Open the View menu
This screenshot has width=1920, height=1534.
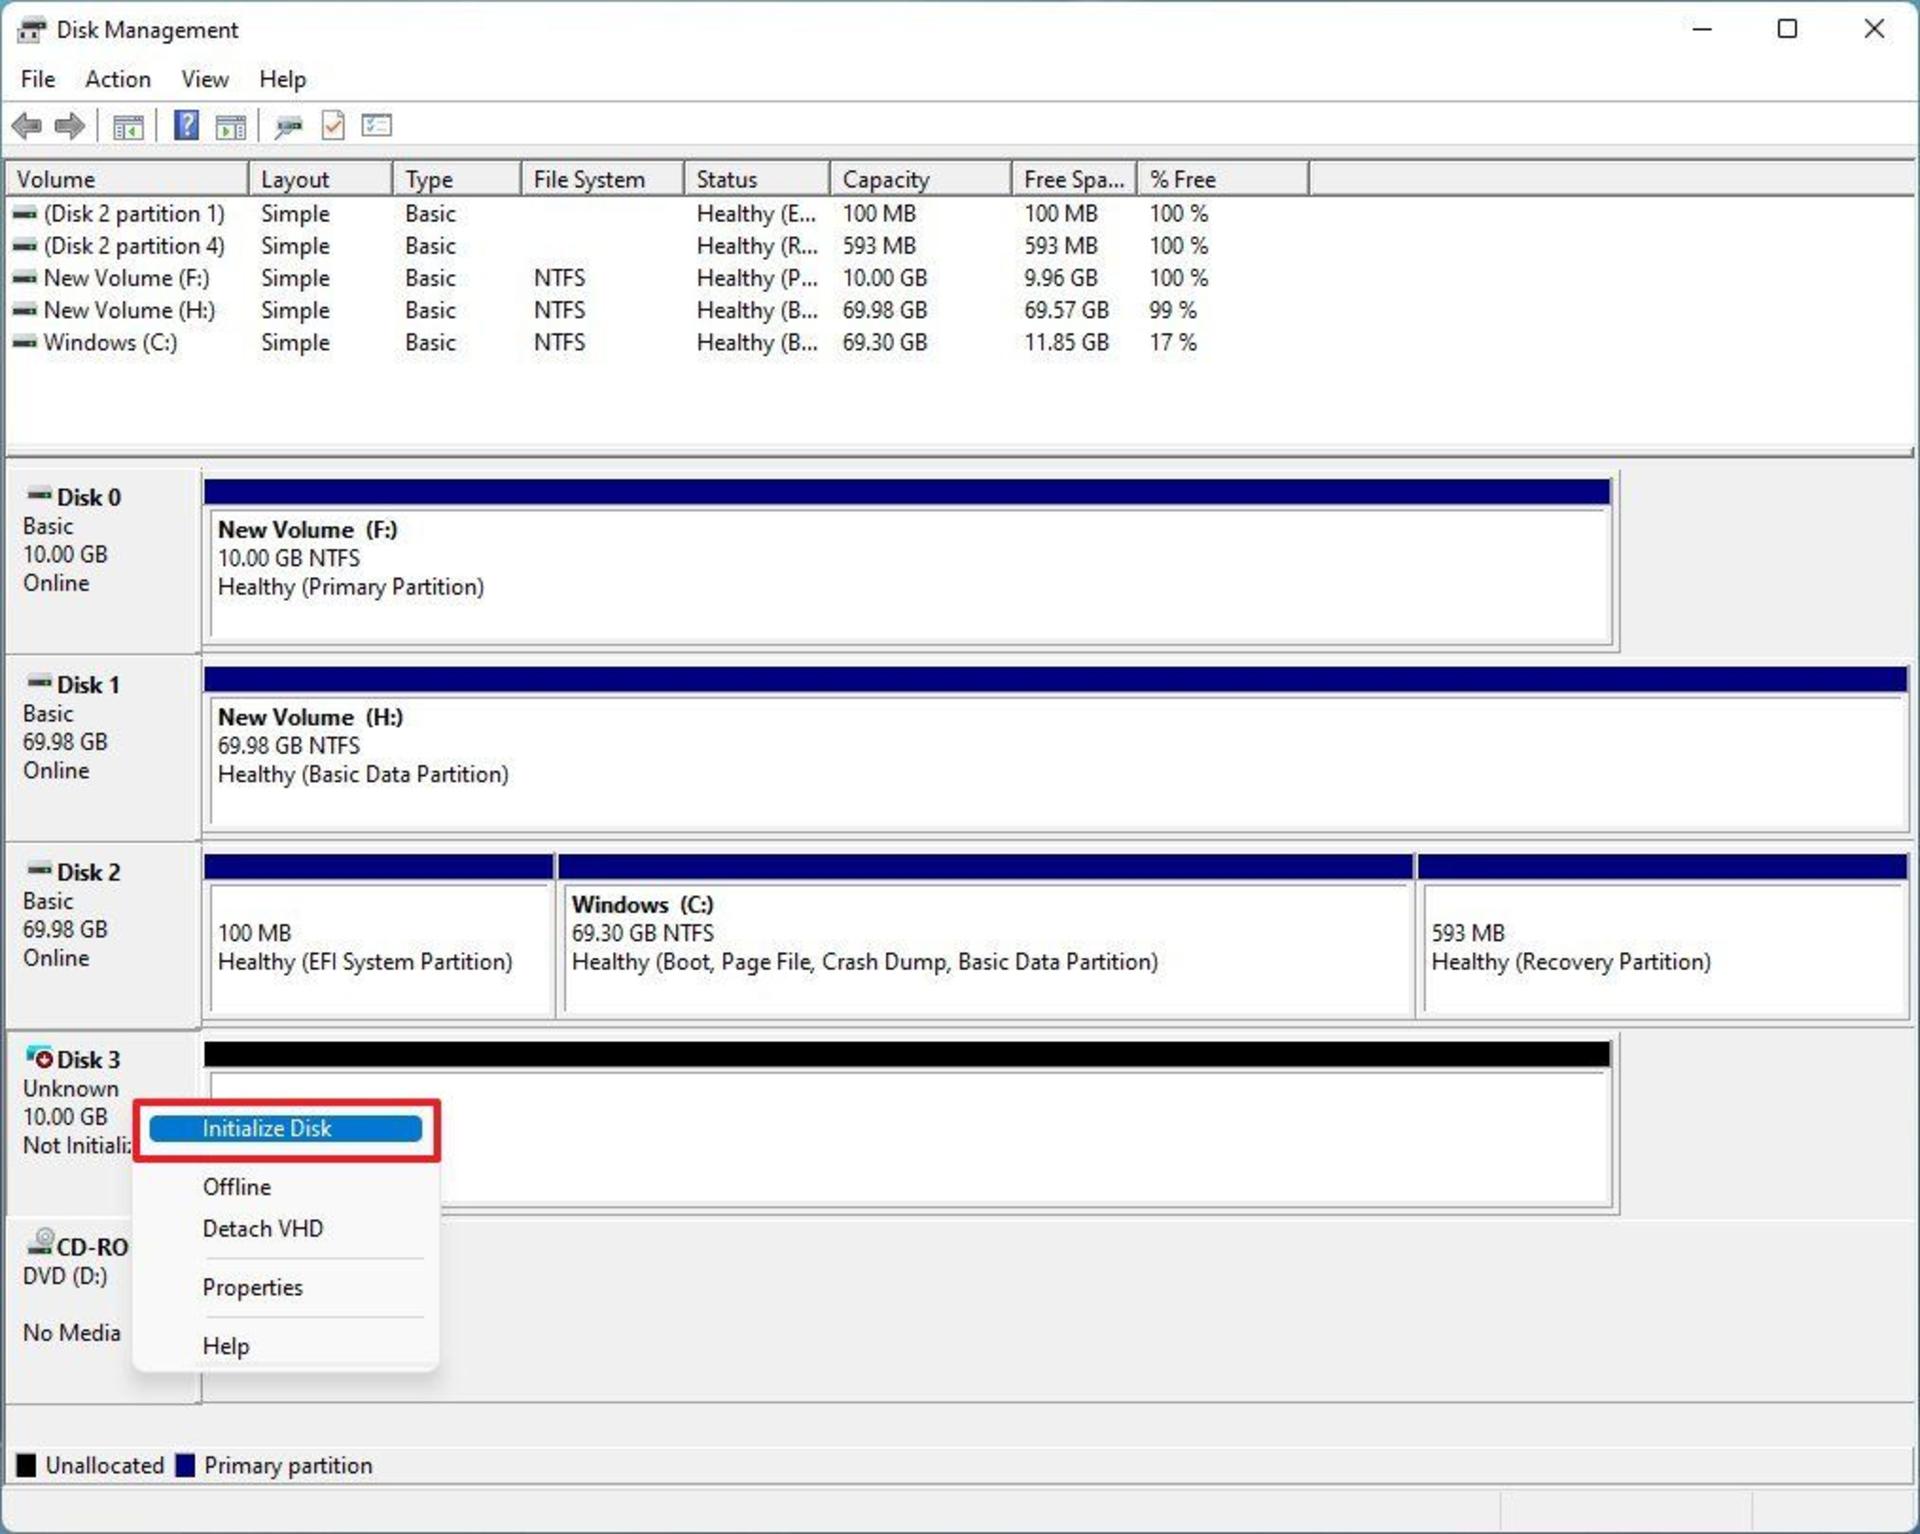pyautogui.click(x=205, y=79)
